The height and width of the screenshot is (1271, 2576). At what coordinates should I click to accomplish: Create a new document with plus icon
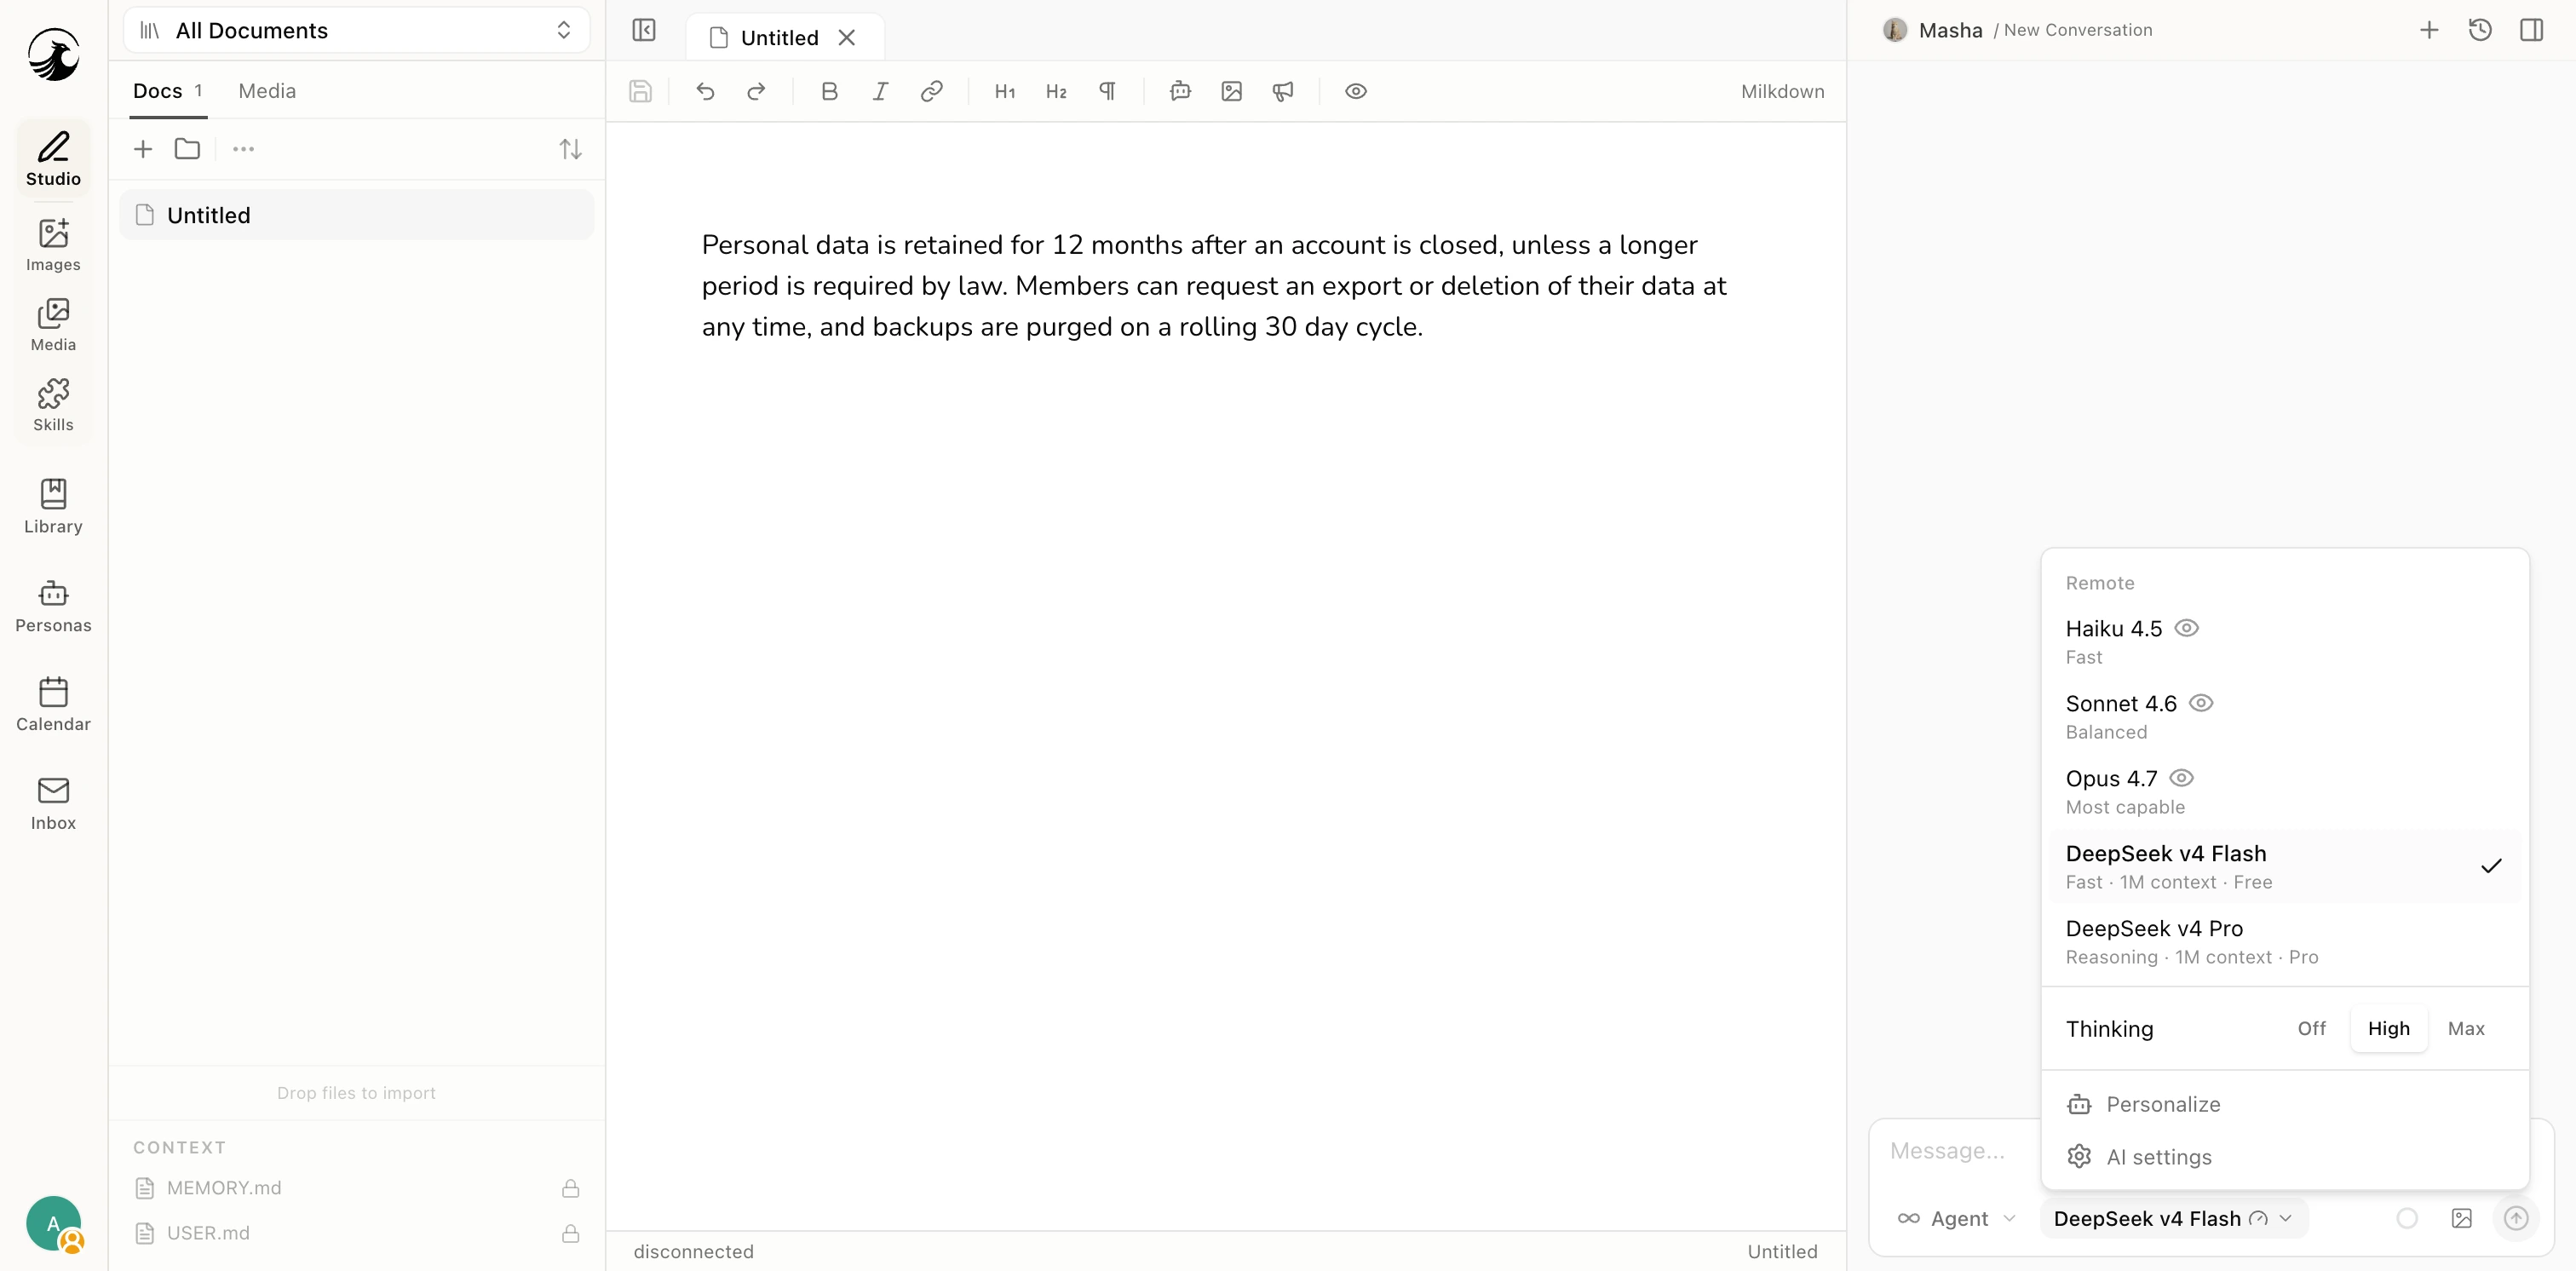(143, 149)
